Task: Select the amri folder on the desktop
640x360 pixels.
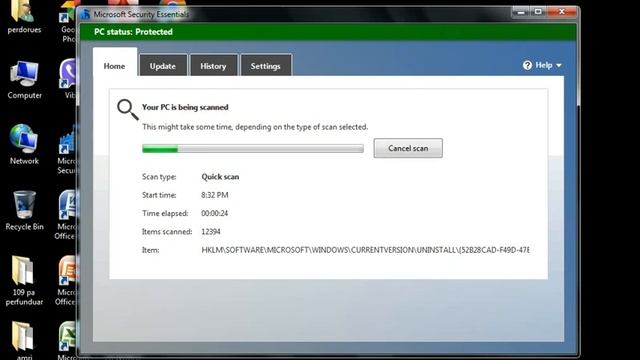Action: coord(24,340)
